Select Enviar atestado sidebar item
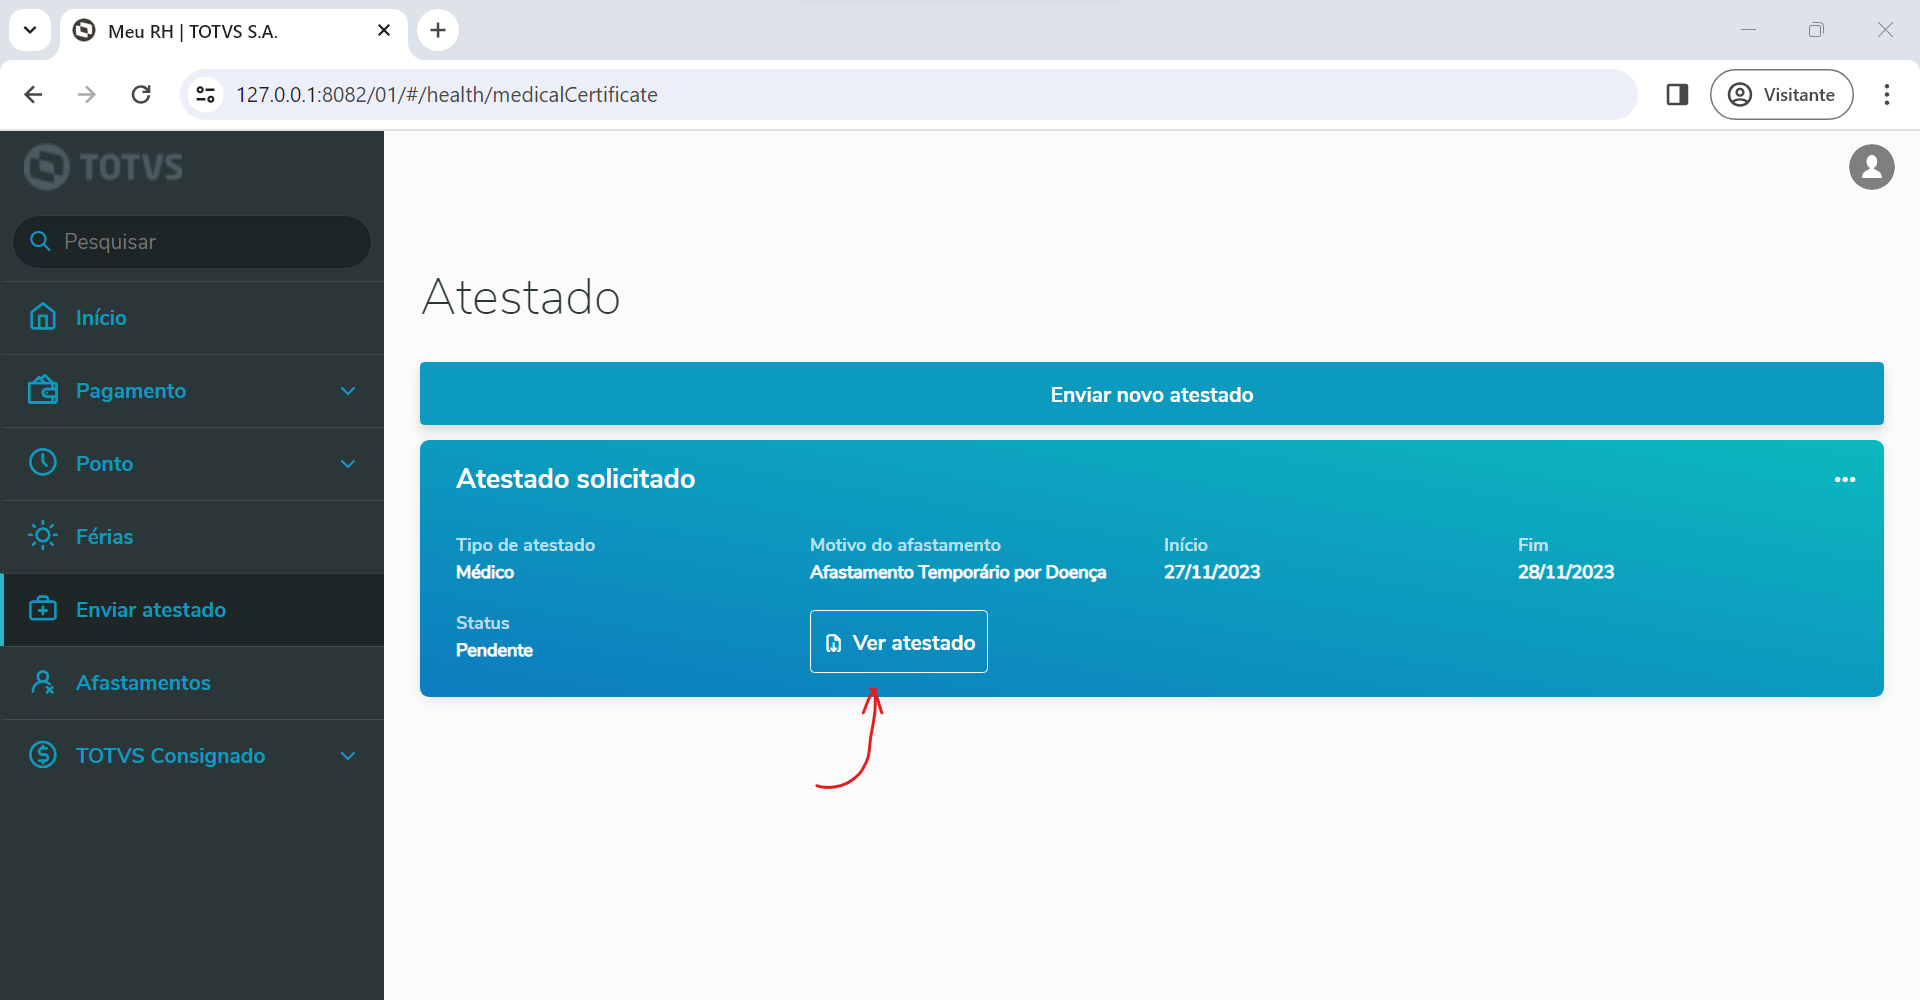Image resolution: width=1920 pixels, height=1000 pixels. [150, 610]
